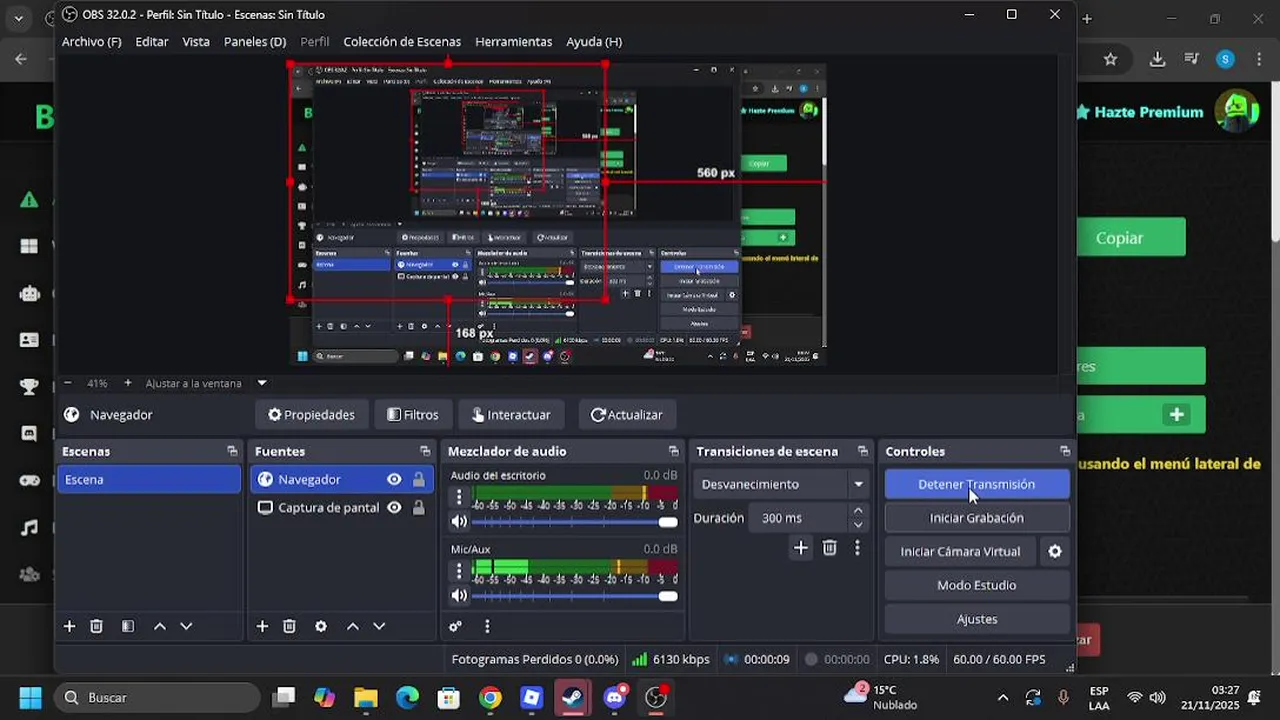This screenshot has height=720, width=1280.
Task: Undock the Escenas panel with its float icon
Action: [x=232, y=452]
